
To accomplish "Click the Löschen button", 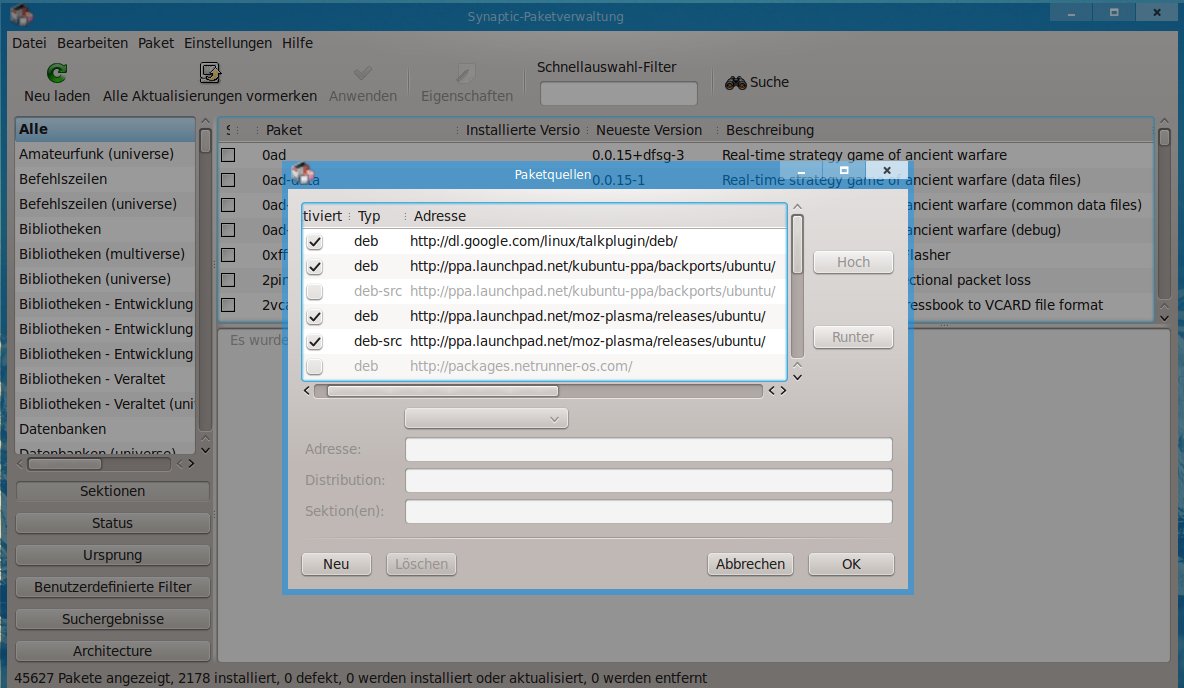I will 421,564.
